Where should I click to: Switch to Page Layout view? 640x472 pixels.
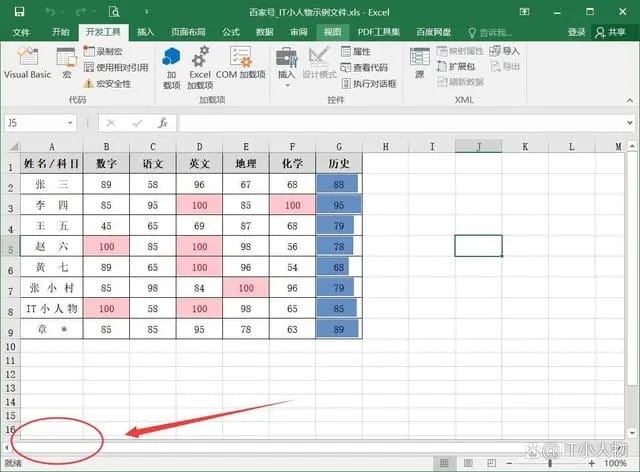coord(468,463)
